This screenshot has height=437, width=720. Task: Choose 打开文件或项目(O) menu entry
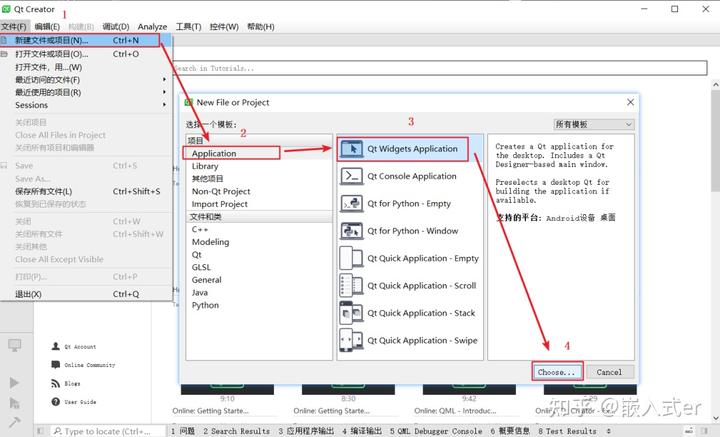point(86,54)
